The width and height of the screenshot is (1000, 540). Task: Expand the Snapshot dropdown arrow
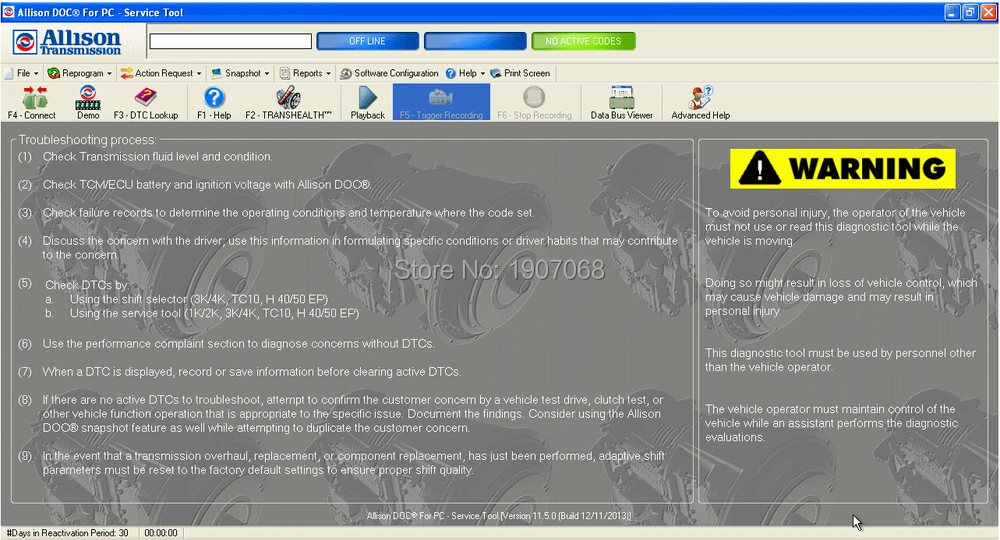pyautogui.click(x=267, y=74)
